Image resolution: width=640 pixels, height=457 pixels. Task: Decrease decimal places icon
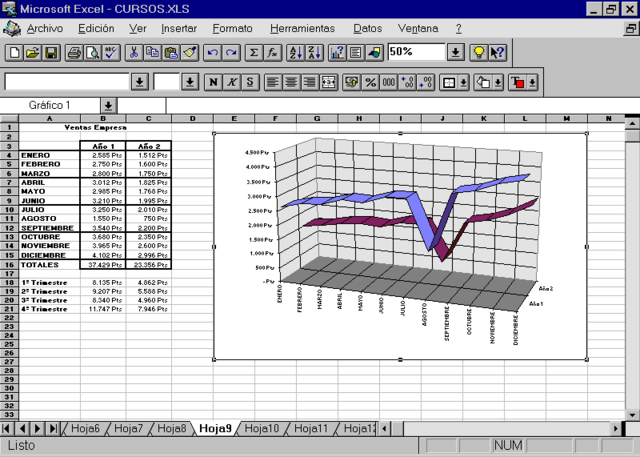pyautogui.click(x=426, y=82)
